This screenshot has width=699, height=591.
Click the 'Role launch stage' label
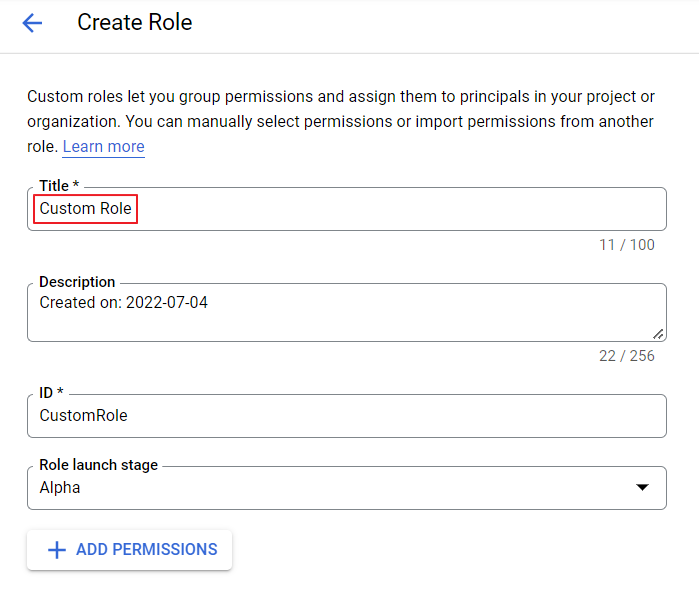pos(98,465)
